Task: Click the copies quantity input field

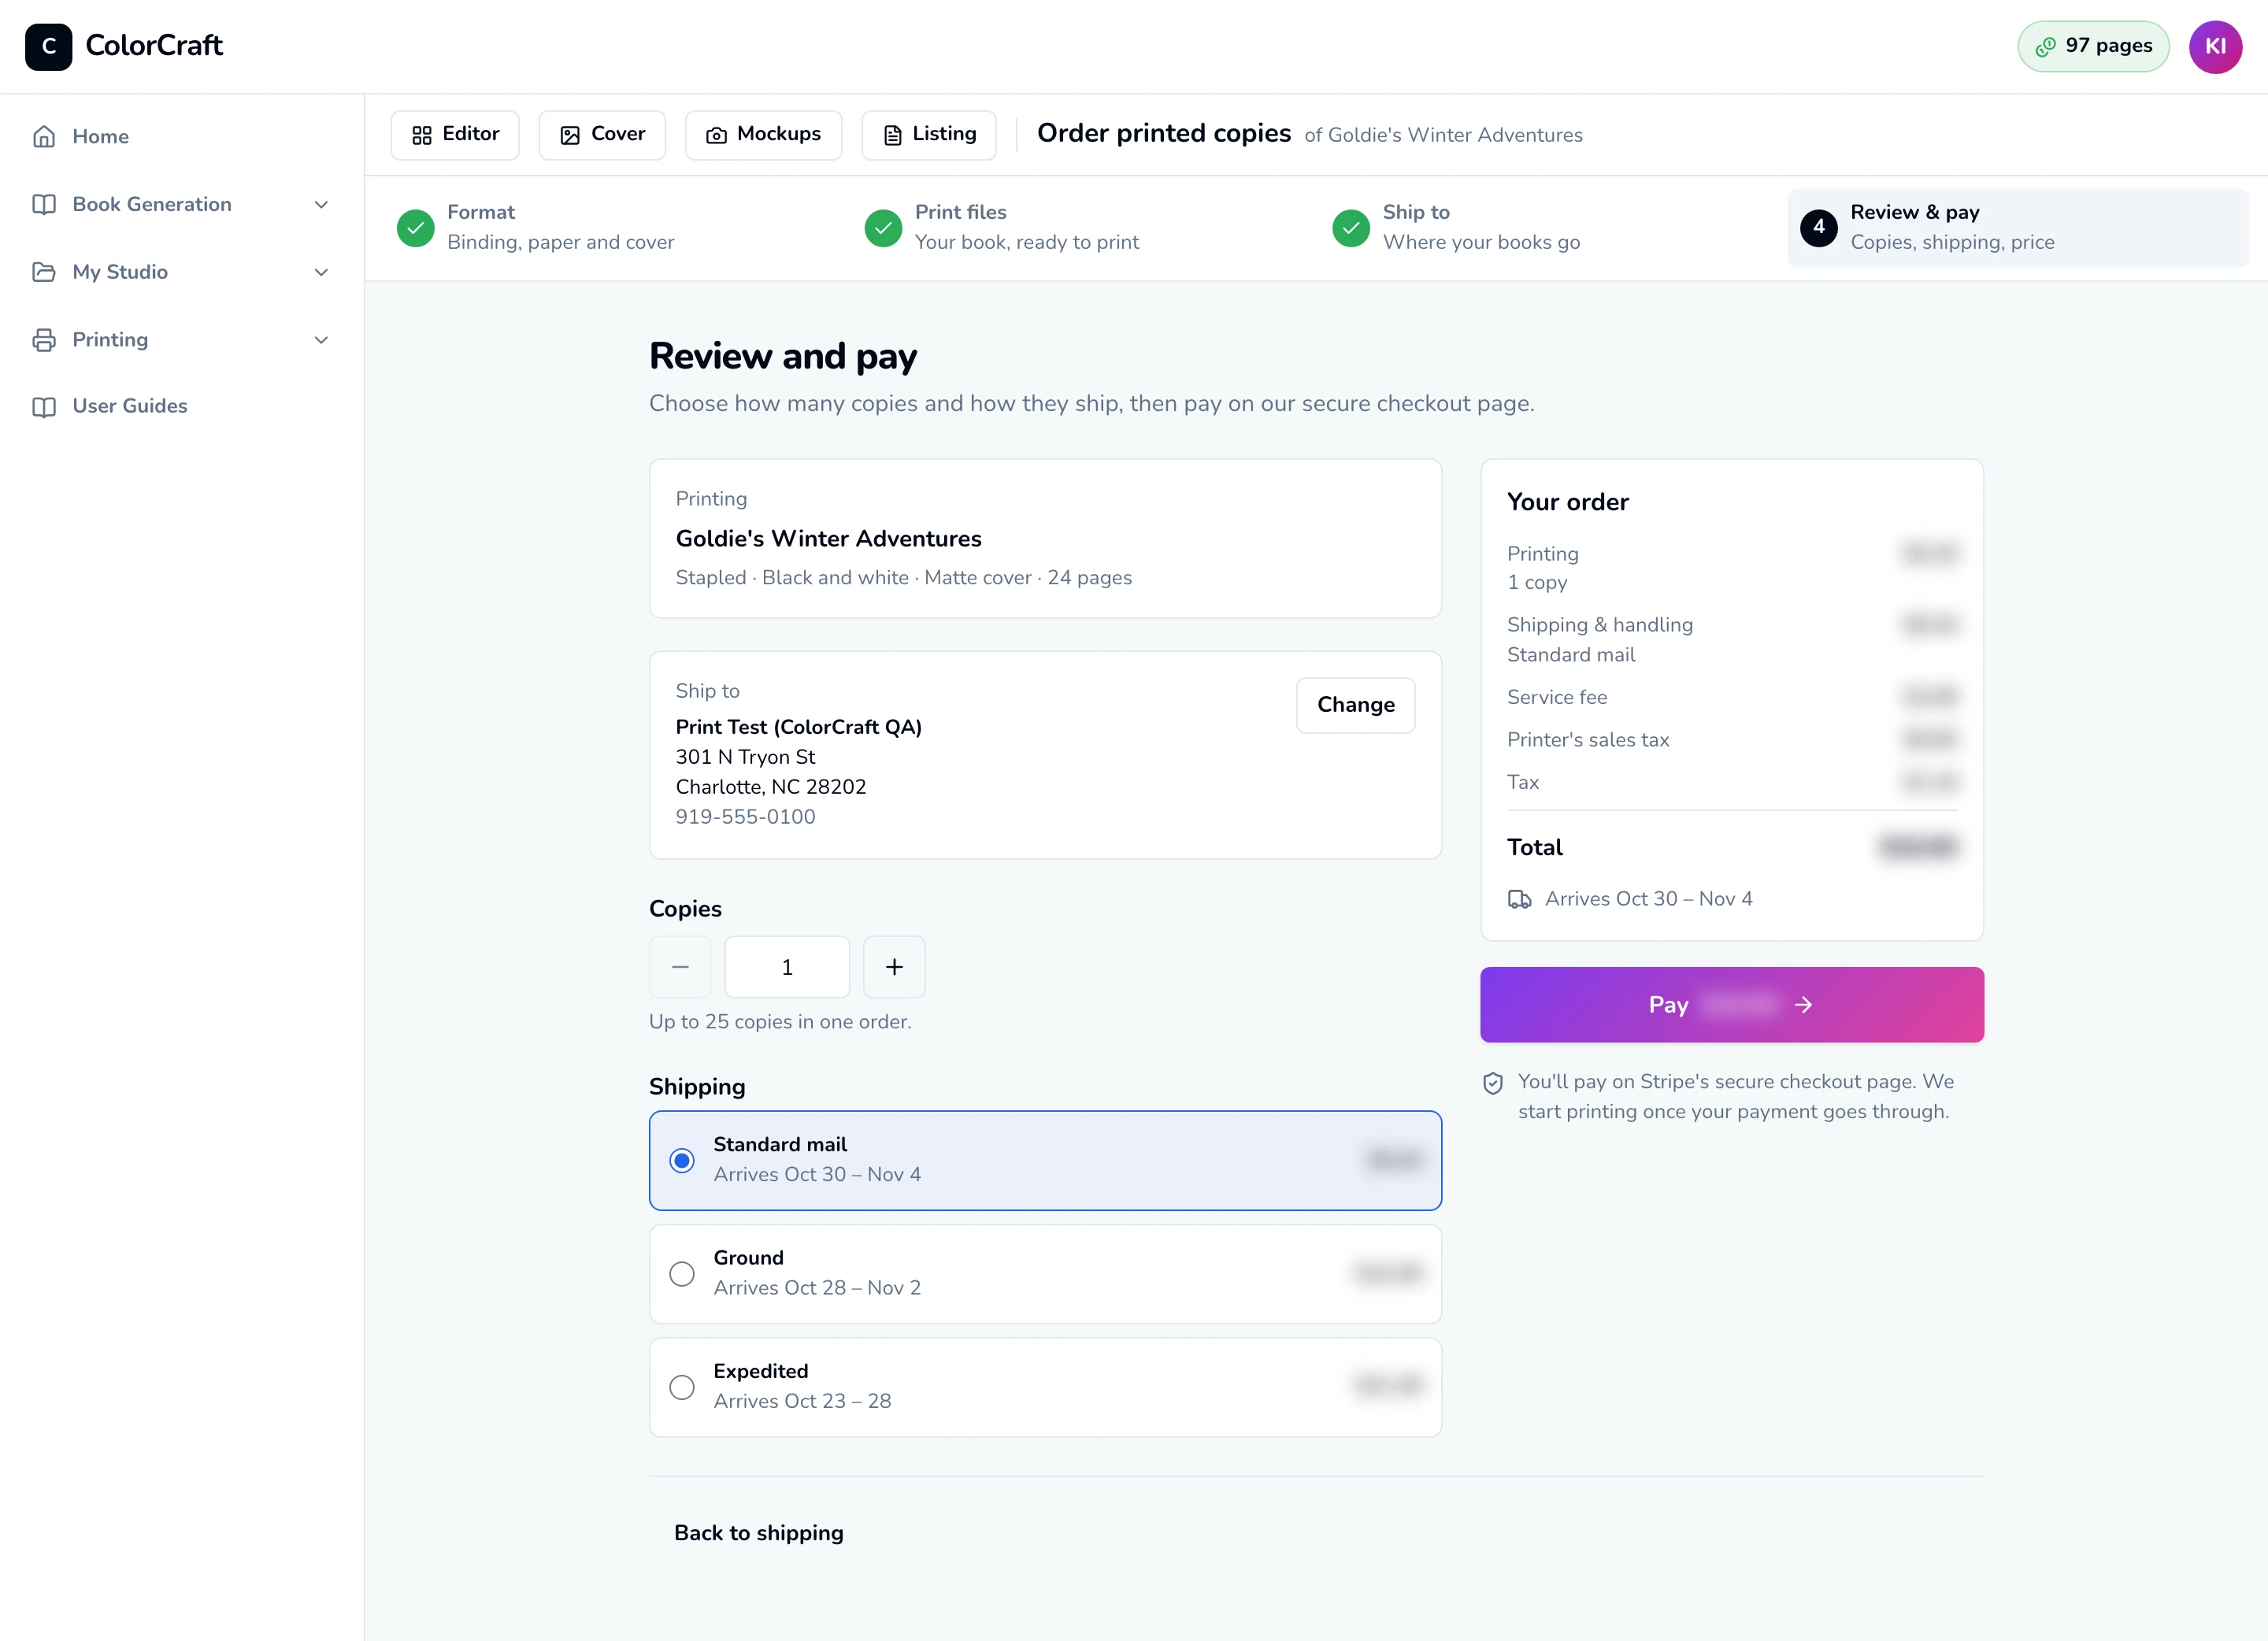Action: (787, 967)
